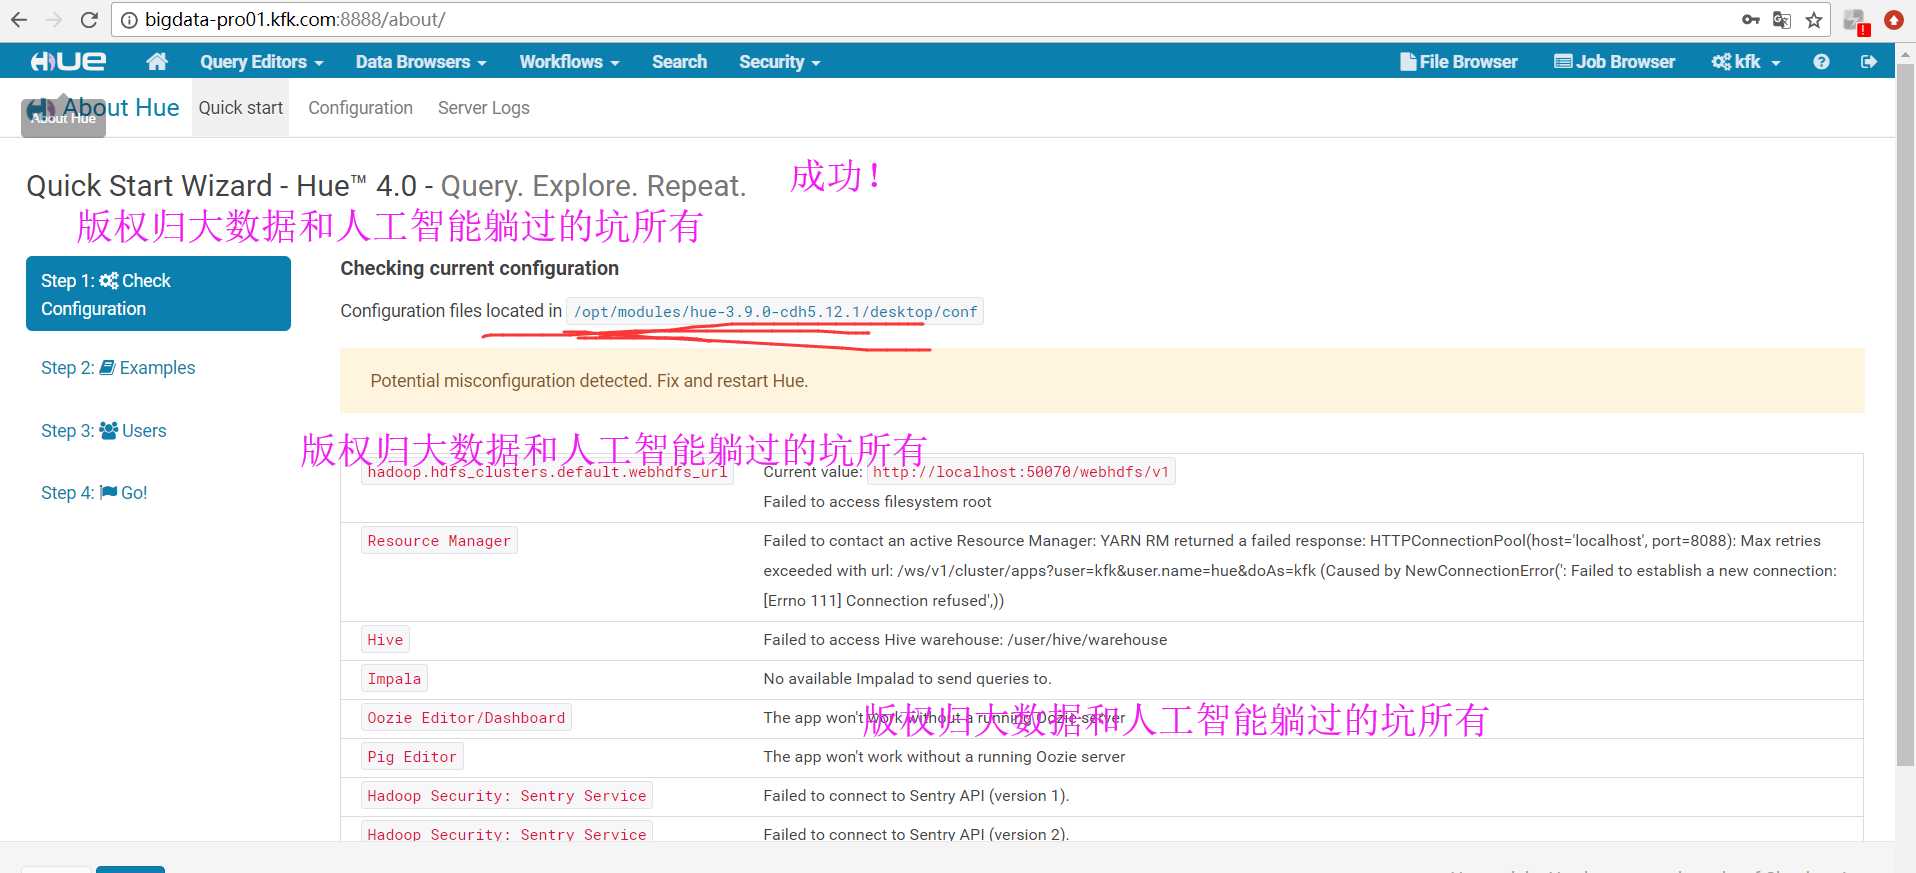Go to Step 3: Users
The height and width of the screenshot is (873, 1916).
pos(104,431)
